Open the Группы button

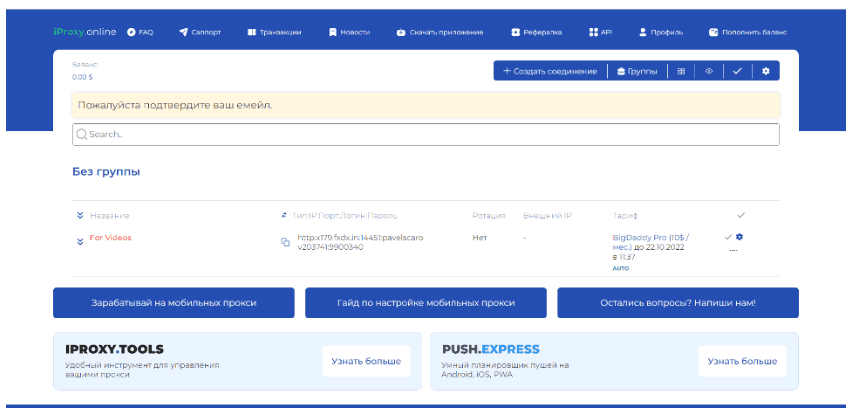[x=637, y=71]
